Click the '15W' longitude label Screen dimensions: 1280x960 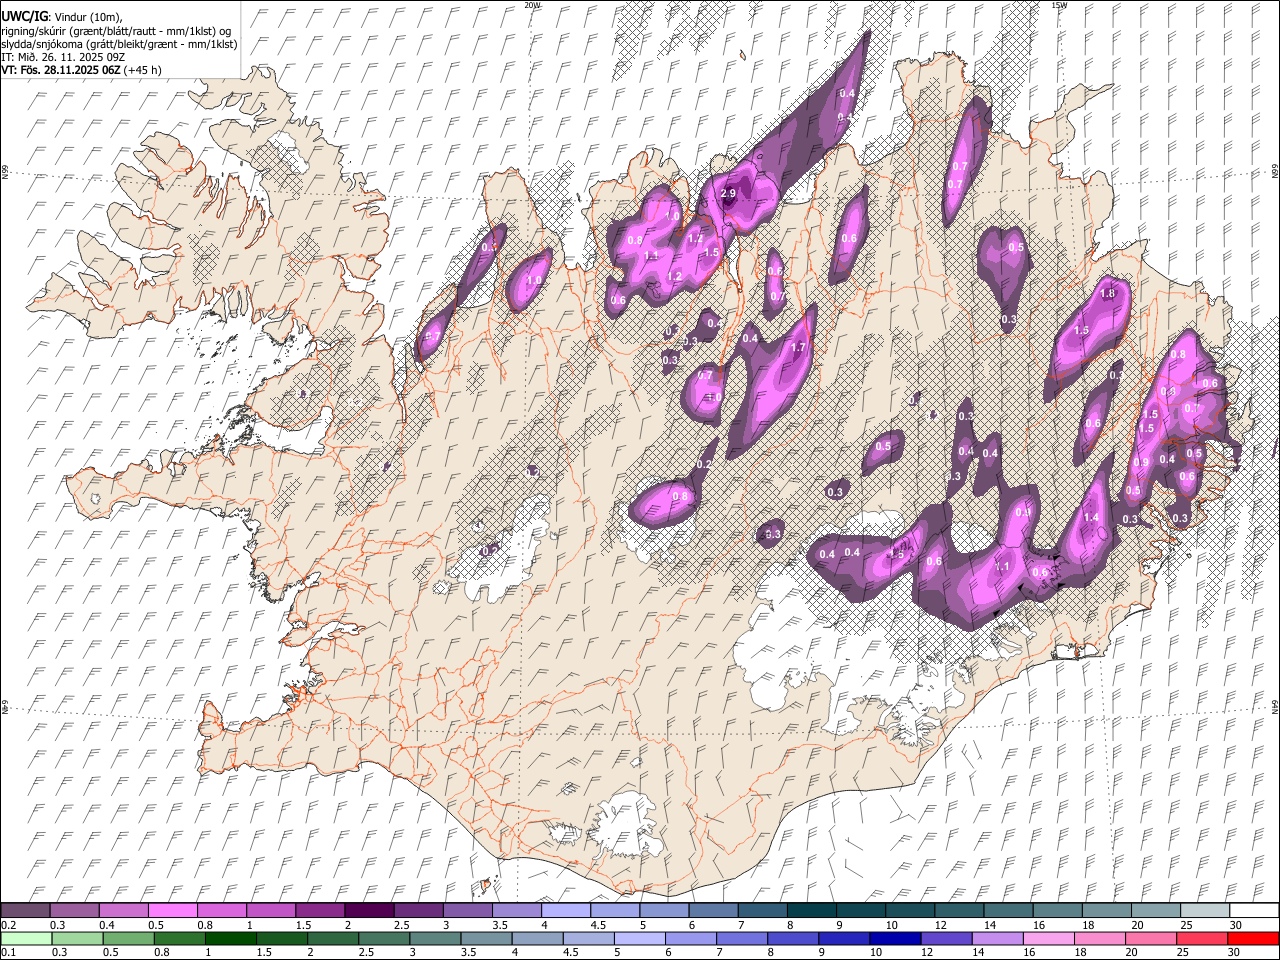tap(1058, 5)
